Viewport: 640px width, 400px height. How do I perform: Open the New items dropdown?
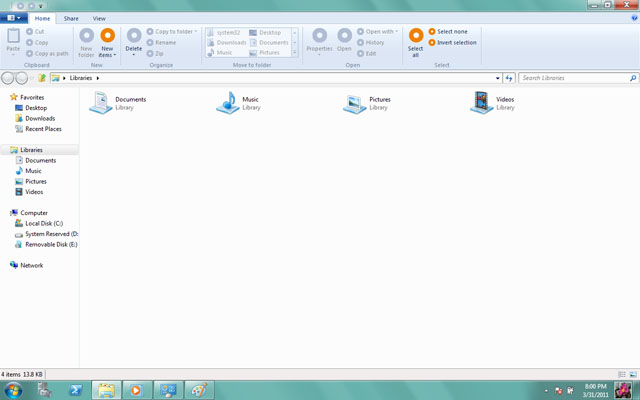[107, 41]
